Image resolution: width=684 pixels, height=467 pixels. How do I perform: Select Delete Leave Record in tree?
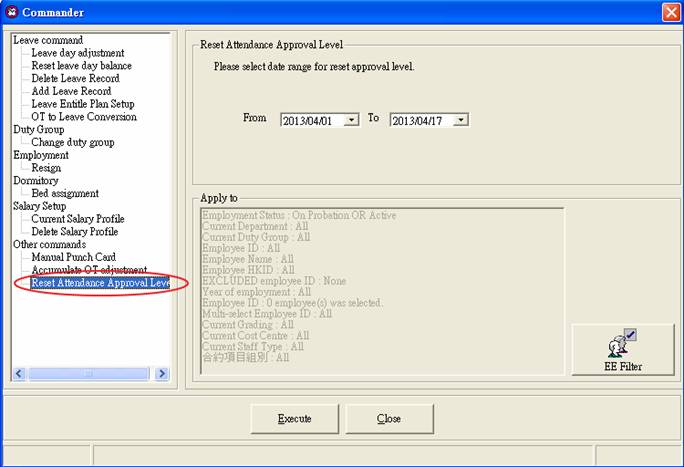pyautogui.click(x=75, y=78)
